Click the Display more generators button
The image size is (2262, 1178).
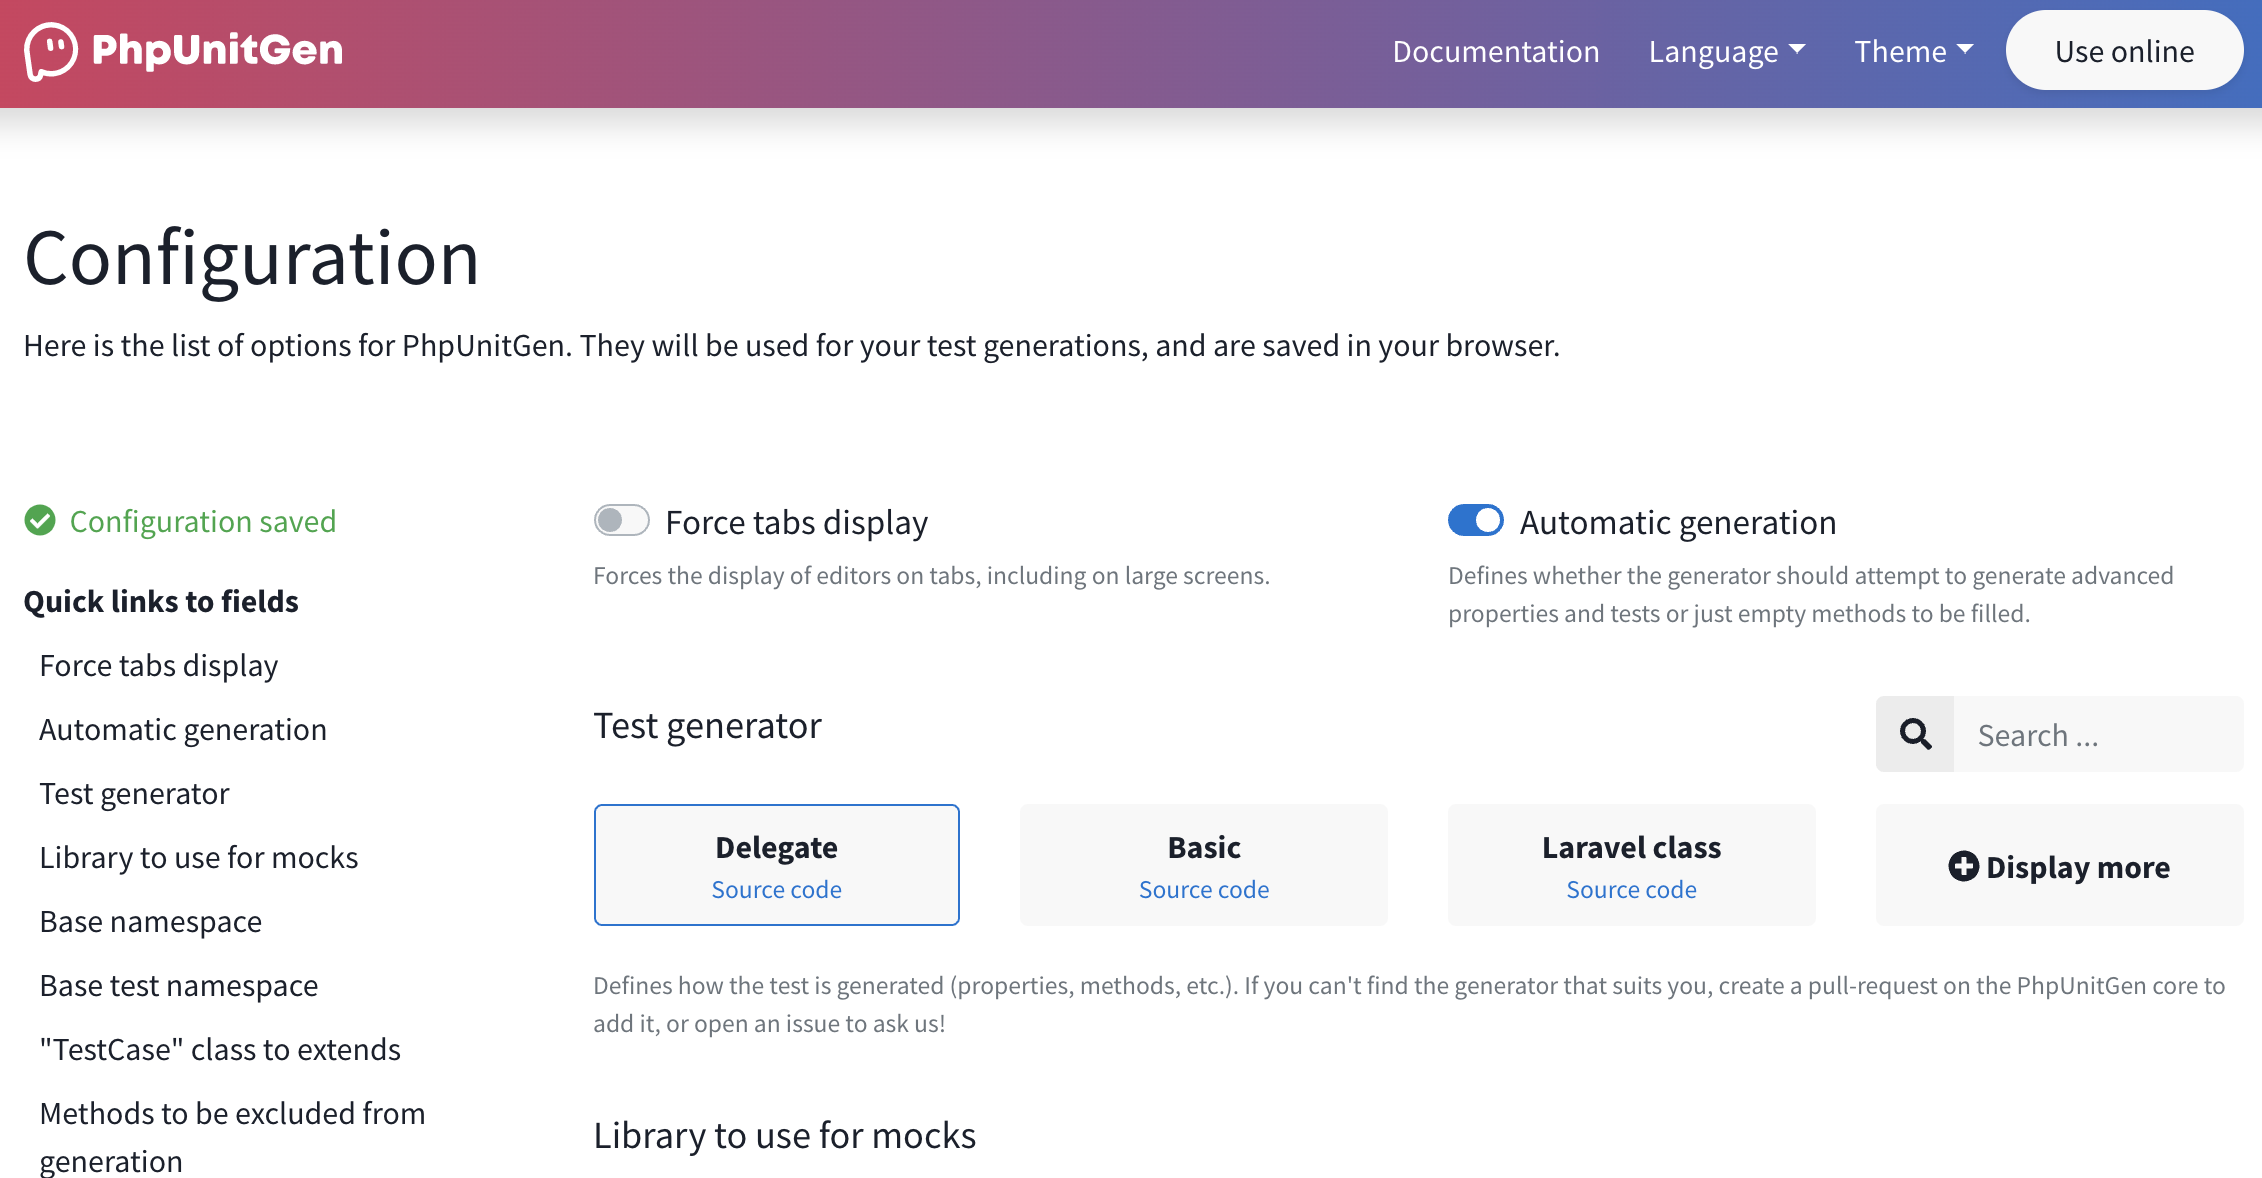tap(2077, 866)
